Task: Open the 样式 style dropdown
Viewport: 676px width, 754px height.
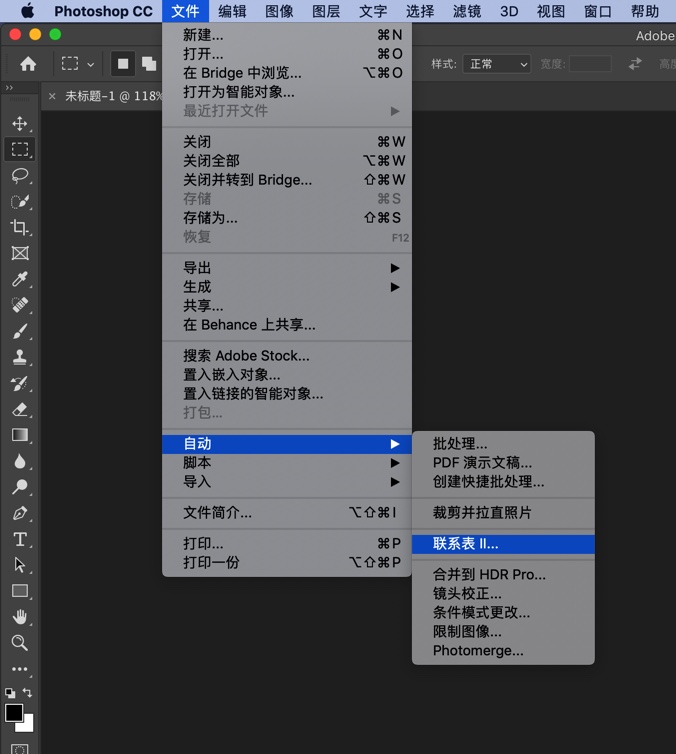Action: 496,64
